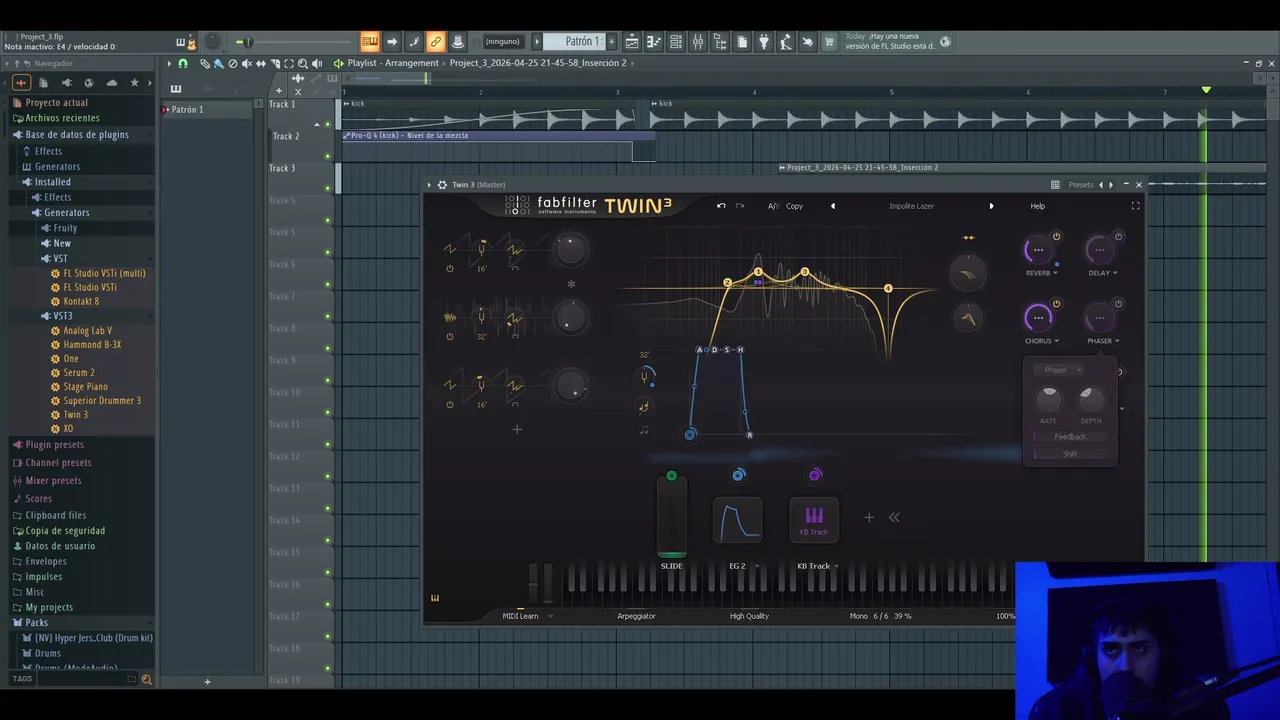Image resolution: width=1280 pixels, height=720 pixels.
Task: Open Effects under Base de datos de plugins
Action: pyautogui.click(x=48, y=151)
